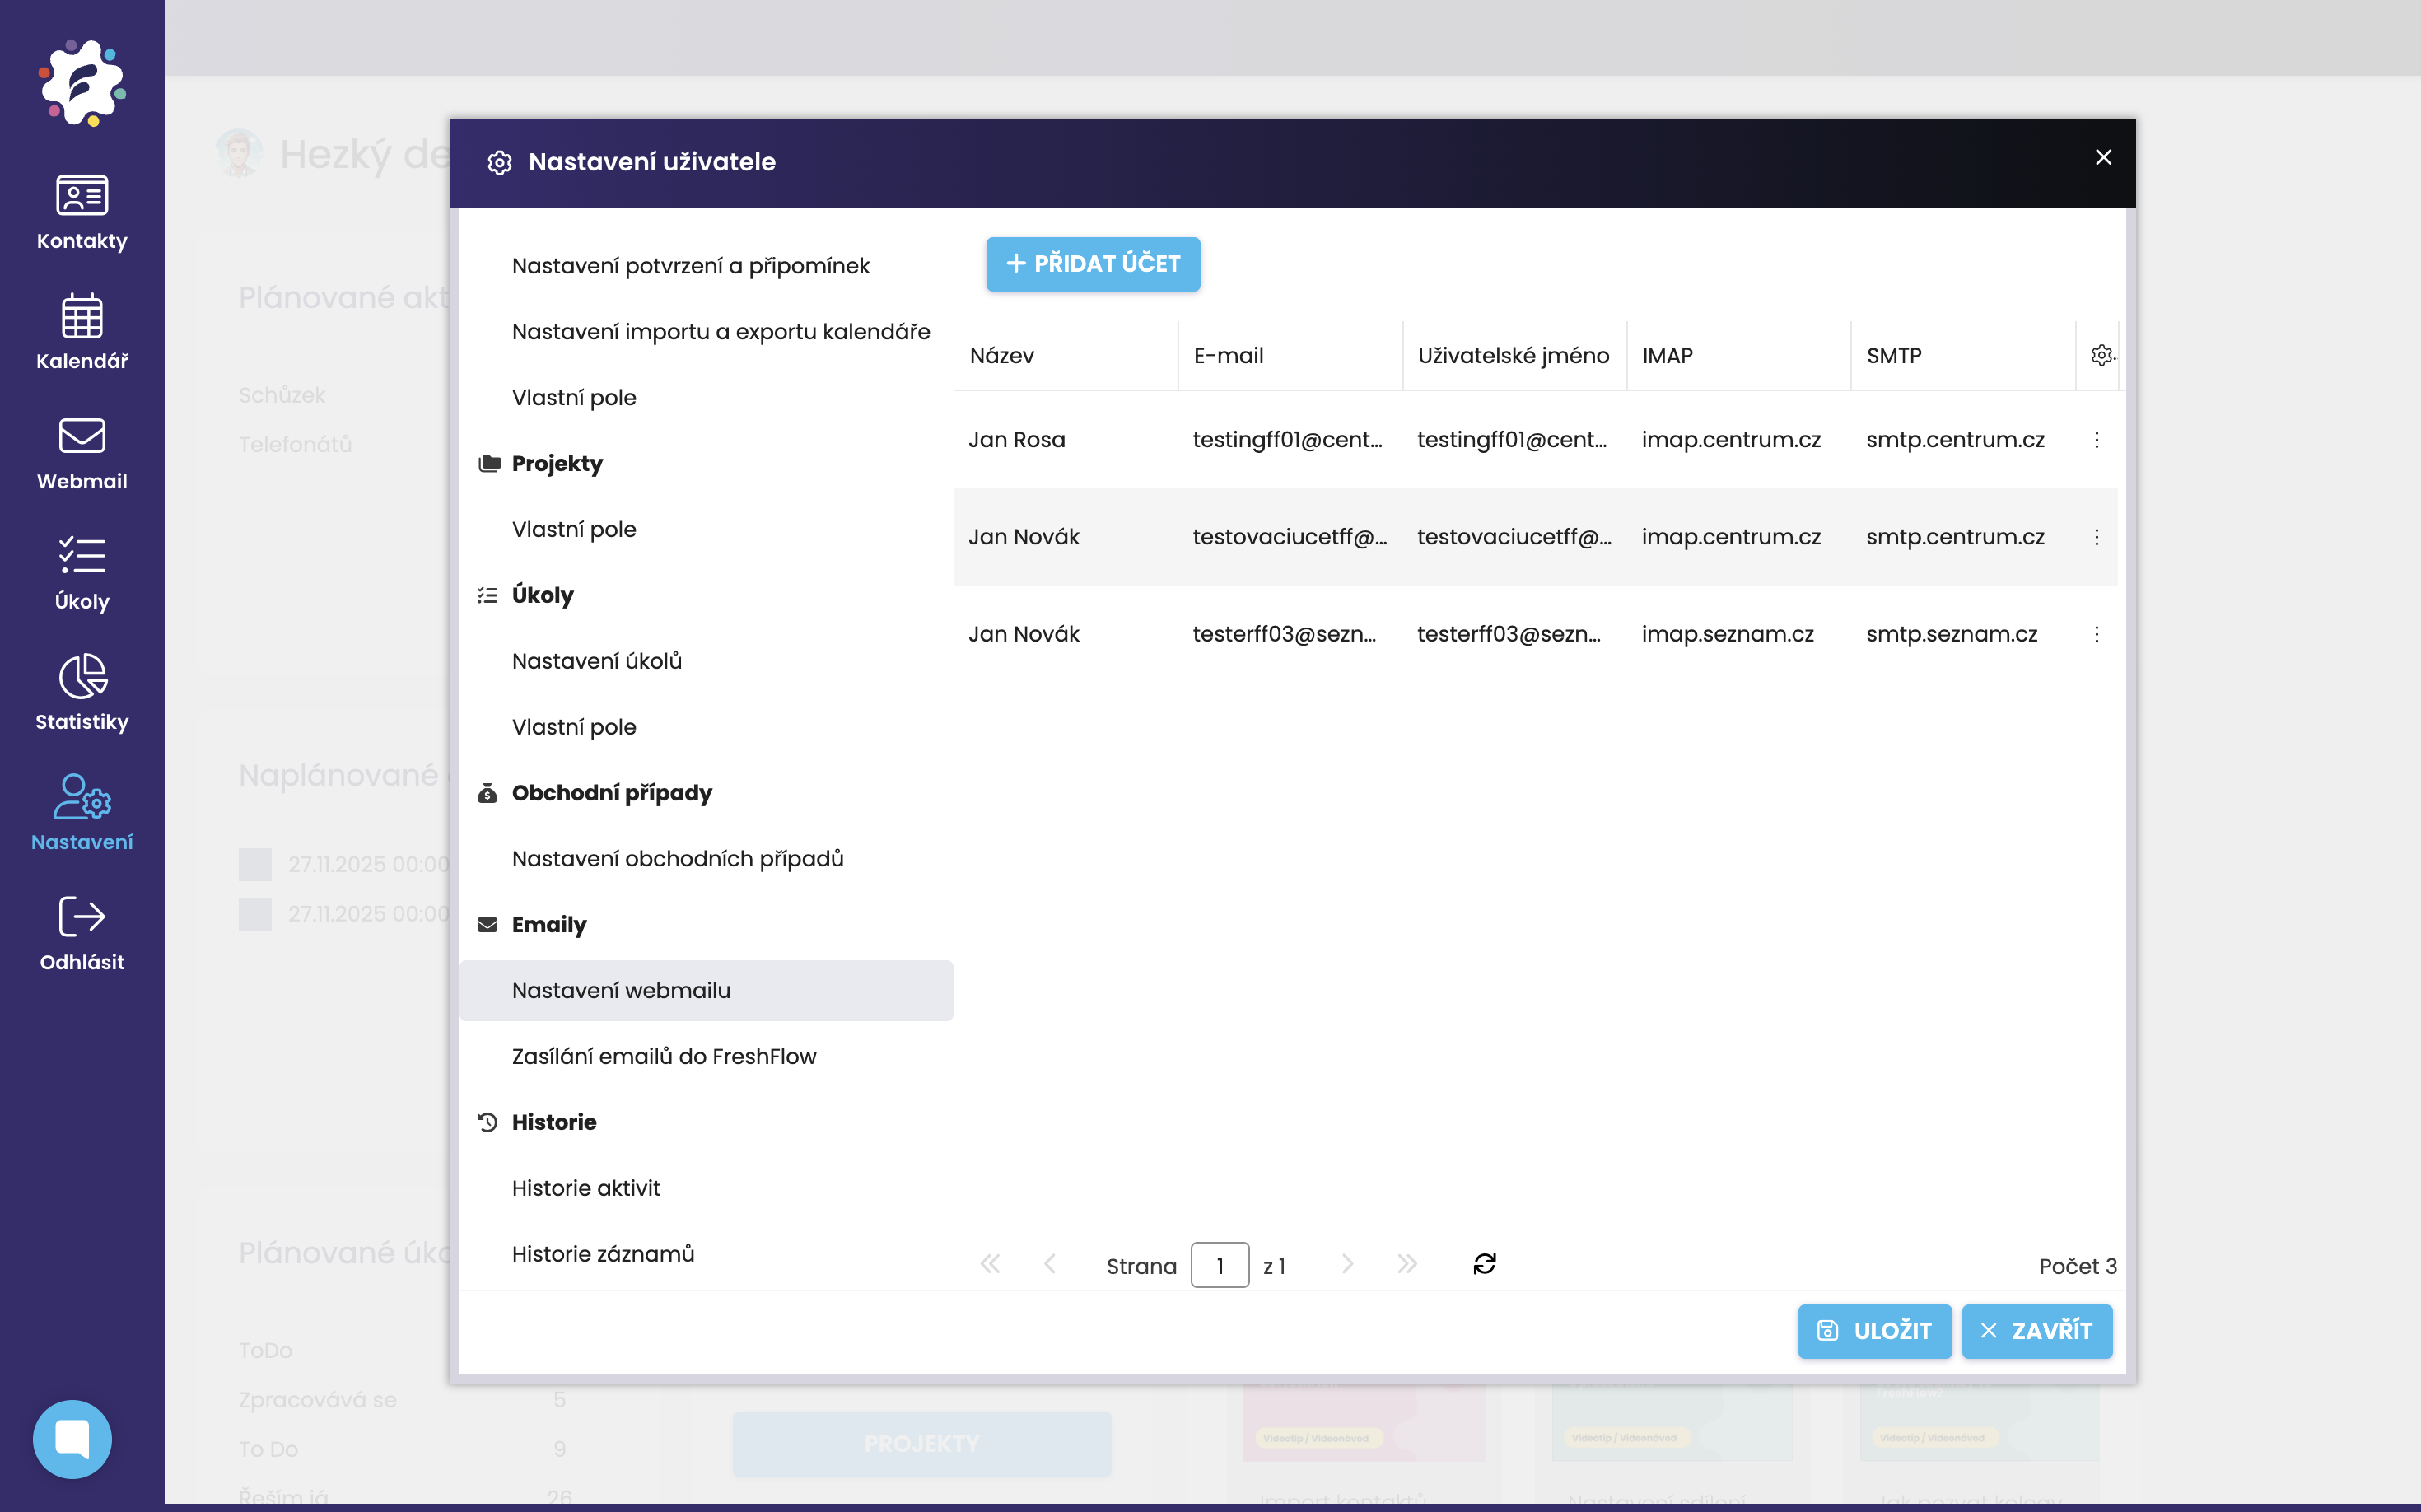
Task: Select Zasílání emailů do FreshFlow
Action: [x=663, y=1056]
